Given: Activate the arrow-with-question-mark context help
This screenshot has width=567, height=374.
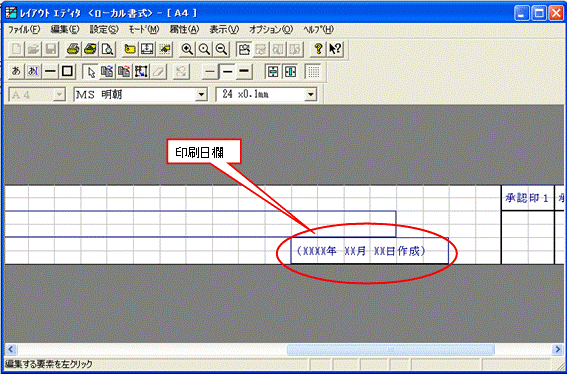Looking at the screenshot, I should [x=336, y=49].
